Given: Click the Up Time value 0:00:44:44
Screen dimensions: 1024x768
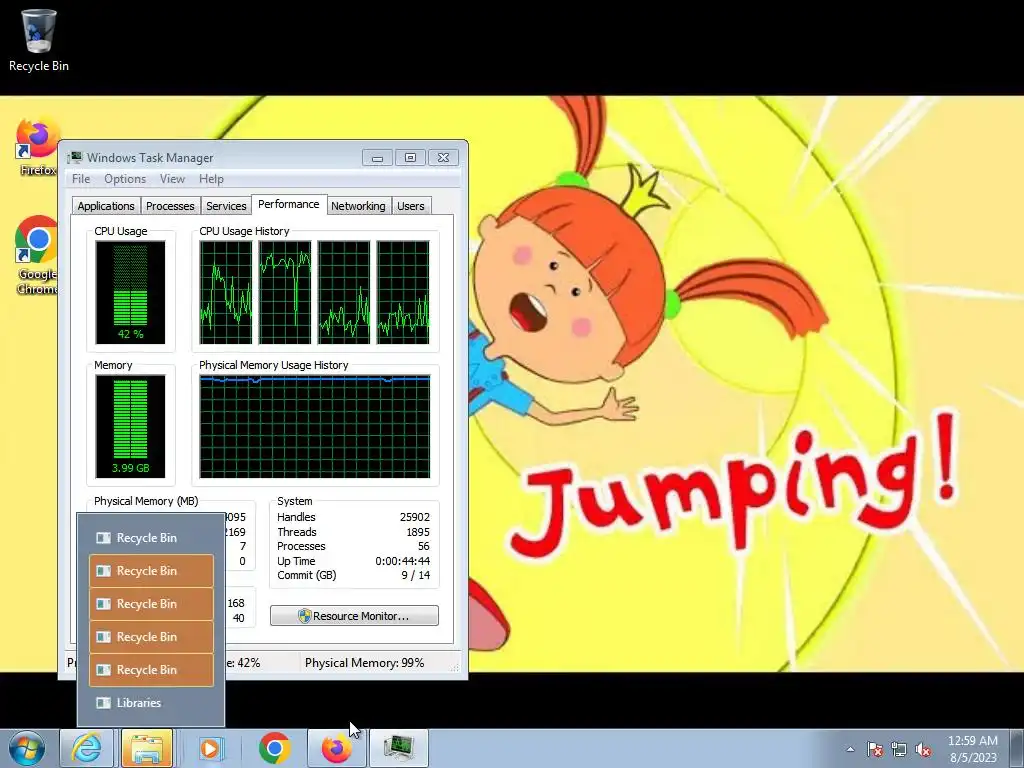Looking at the screenshot, I should coord(402,561).
